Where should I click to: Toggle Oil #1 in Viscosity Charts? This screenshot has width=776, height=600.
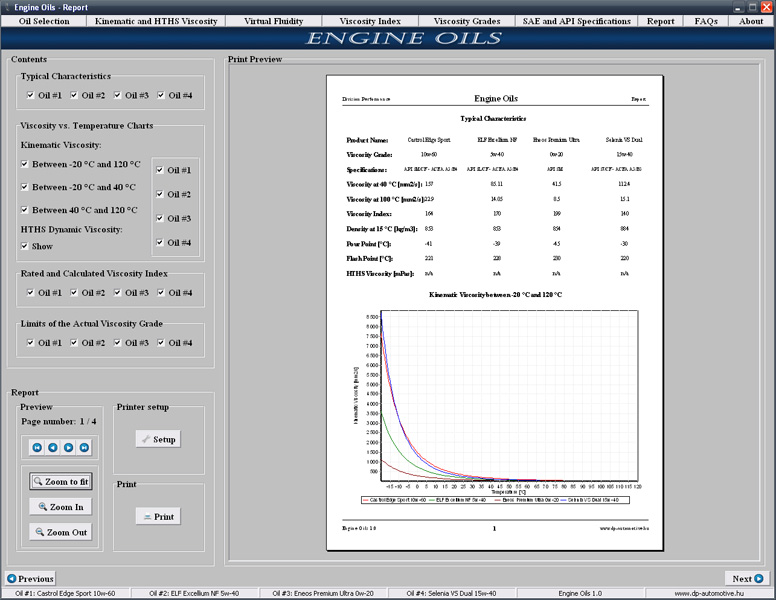160,170
